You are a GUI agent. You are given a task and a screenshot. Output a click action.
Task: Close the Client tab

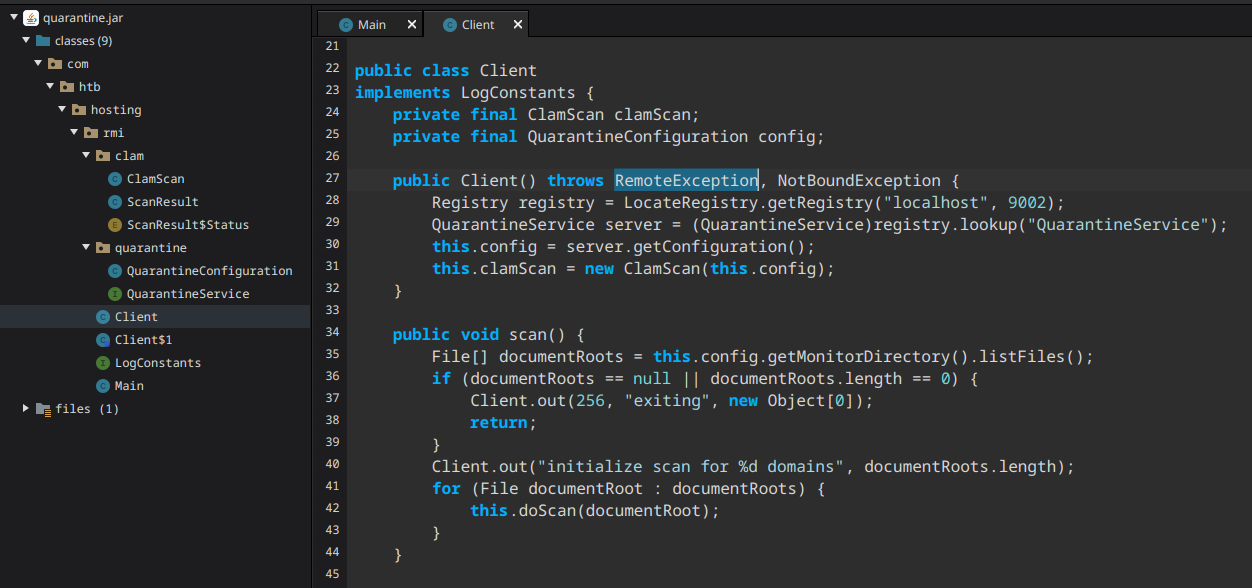coord(516,25)
